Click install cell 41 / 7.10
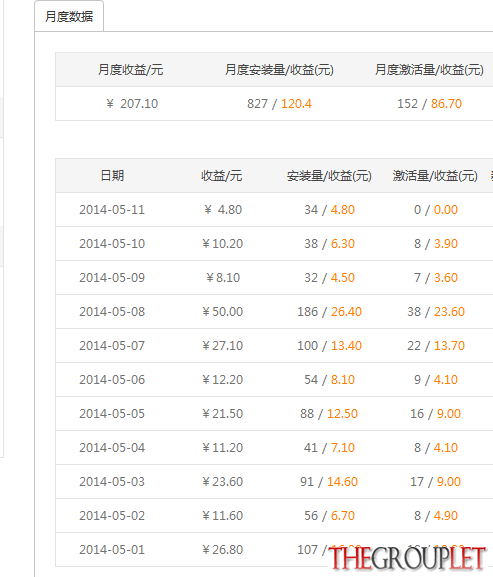The image size is (493, 577). 329,448
